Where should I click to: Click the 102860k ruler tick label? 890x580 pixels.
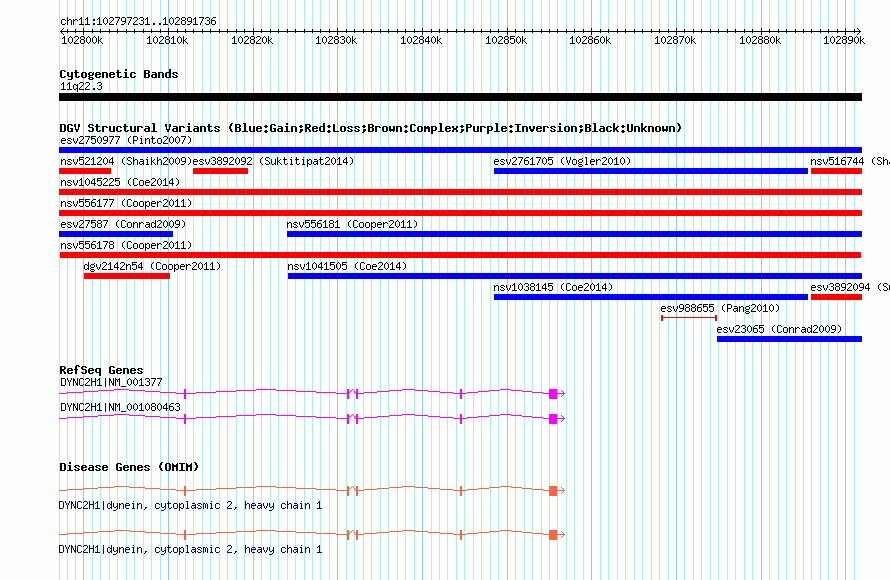(x=590, y=40)
